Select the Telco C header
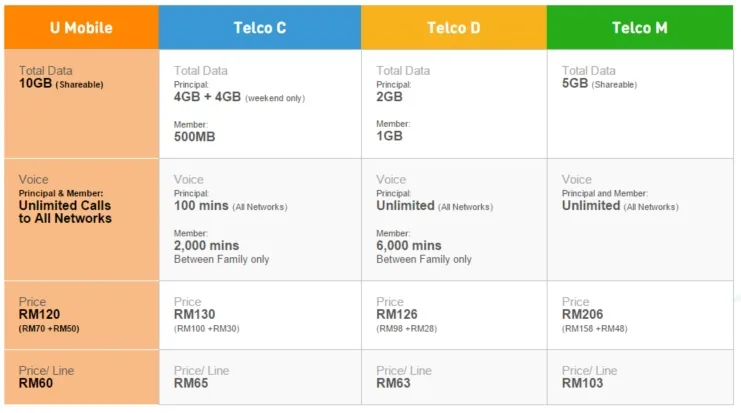 (260, 27)
